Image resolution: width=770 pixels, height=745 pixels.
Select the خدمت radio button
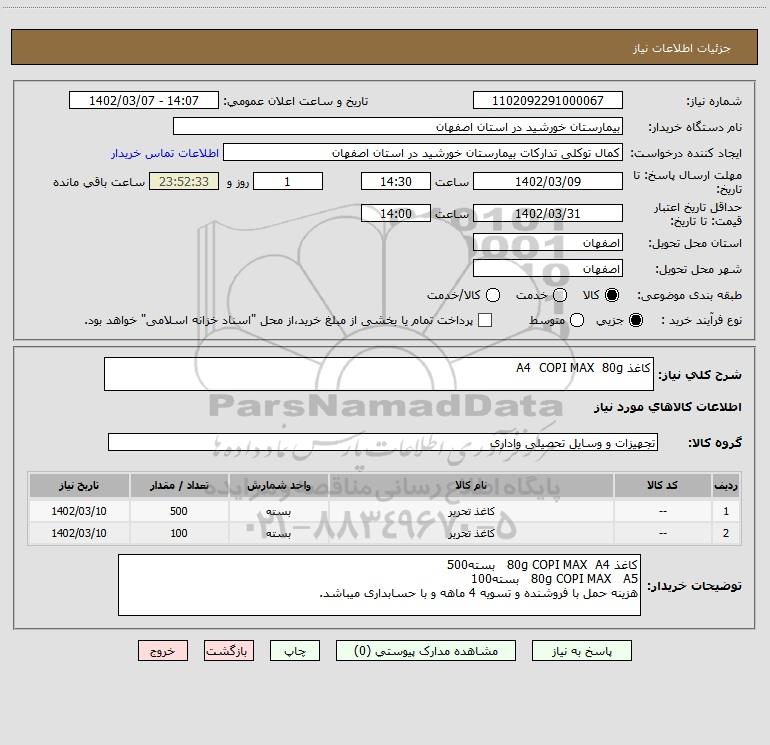point(560,295)
